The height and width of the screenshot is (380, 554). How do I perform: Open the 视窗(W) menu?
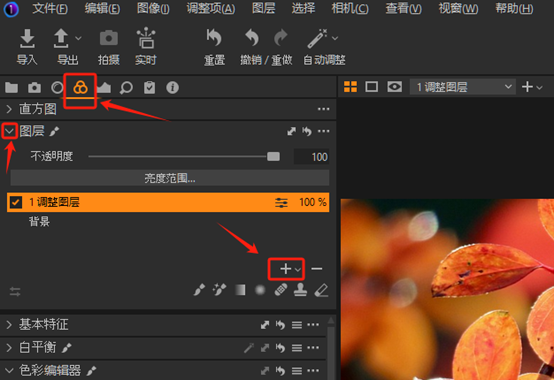tap(458, 8)
